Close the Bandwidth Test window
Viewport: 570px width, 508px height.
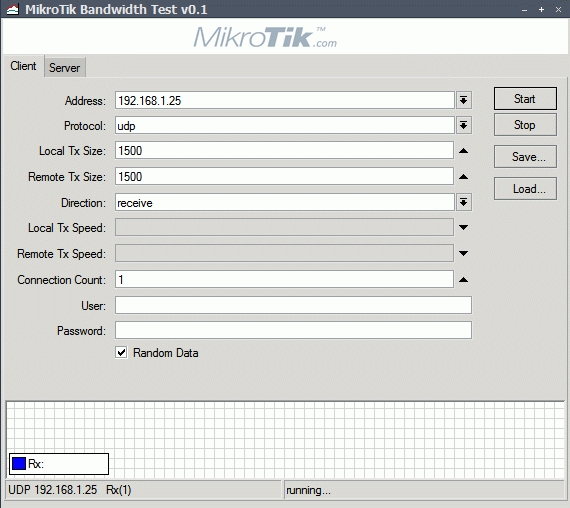pos(558,10)
